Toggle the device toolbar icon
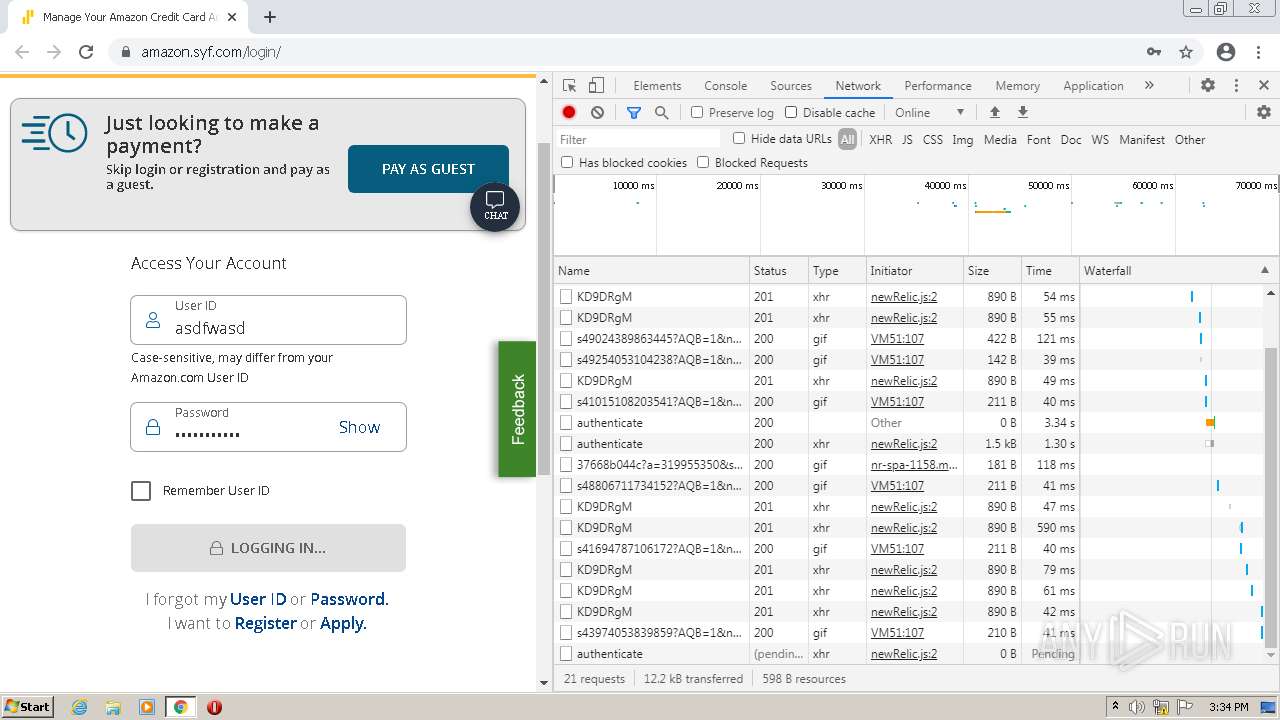The image size is (1280, 720). 596,86
